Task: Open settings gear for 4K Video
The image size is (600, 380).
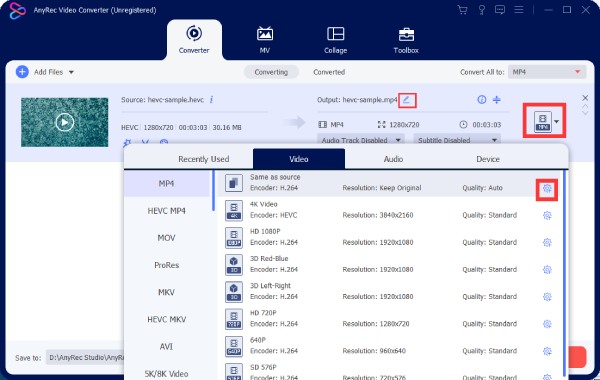Action: (x=547, y=215)
